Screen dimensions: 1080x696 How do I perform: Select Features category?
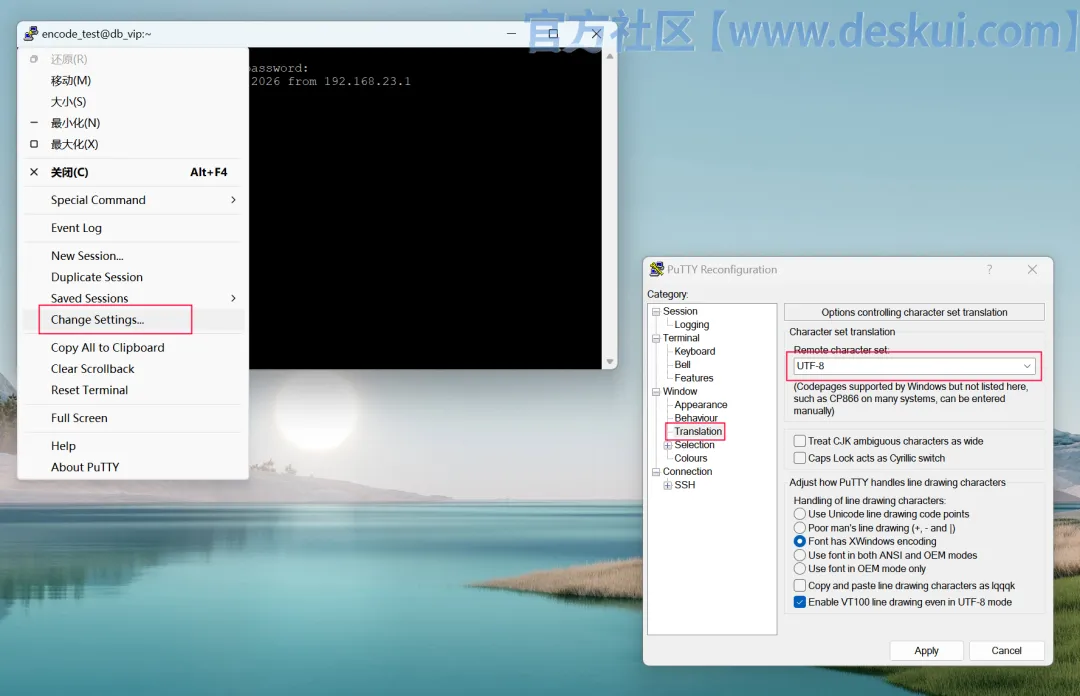[694, 378]
